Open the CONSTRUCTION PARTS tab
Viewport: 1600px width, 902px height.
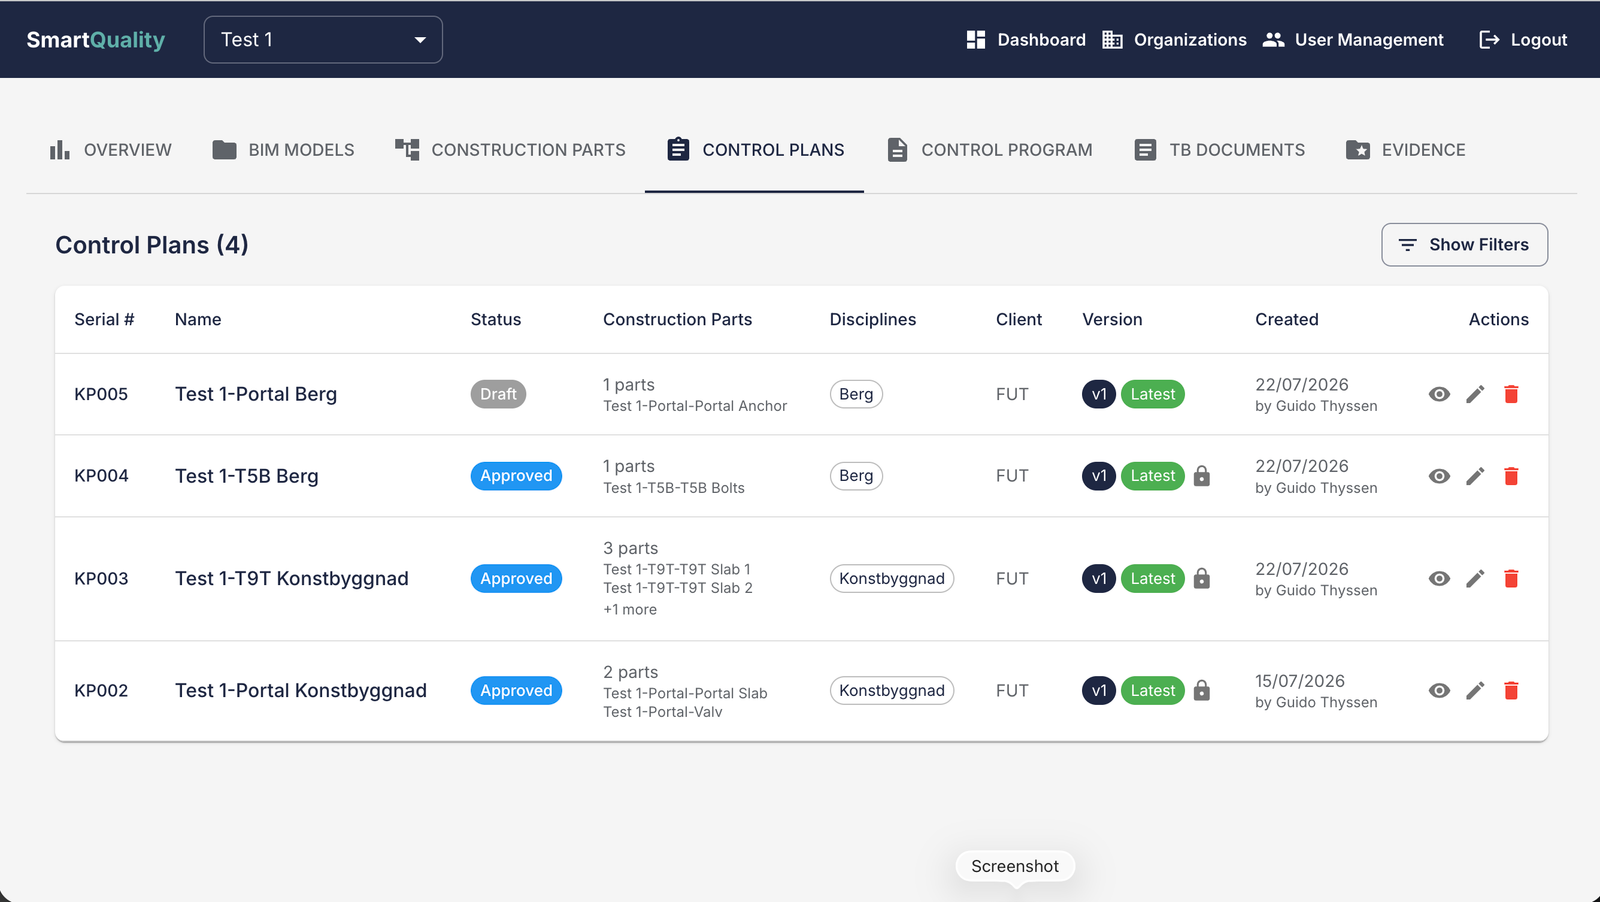click(510, 150)
